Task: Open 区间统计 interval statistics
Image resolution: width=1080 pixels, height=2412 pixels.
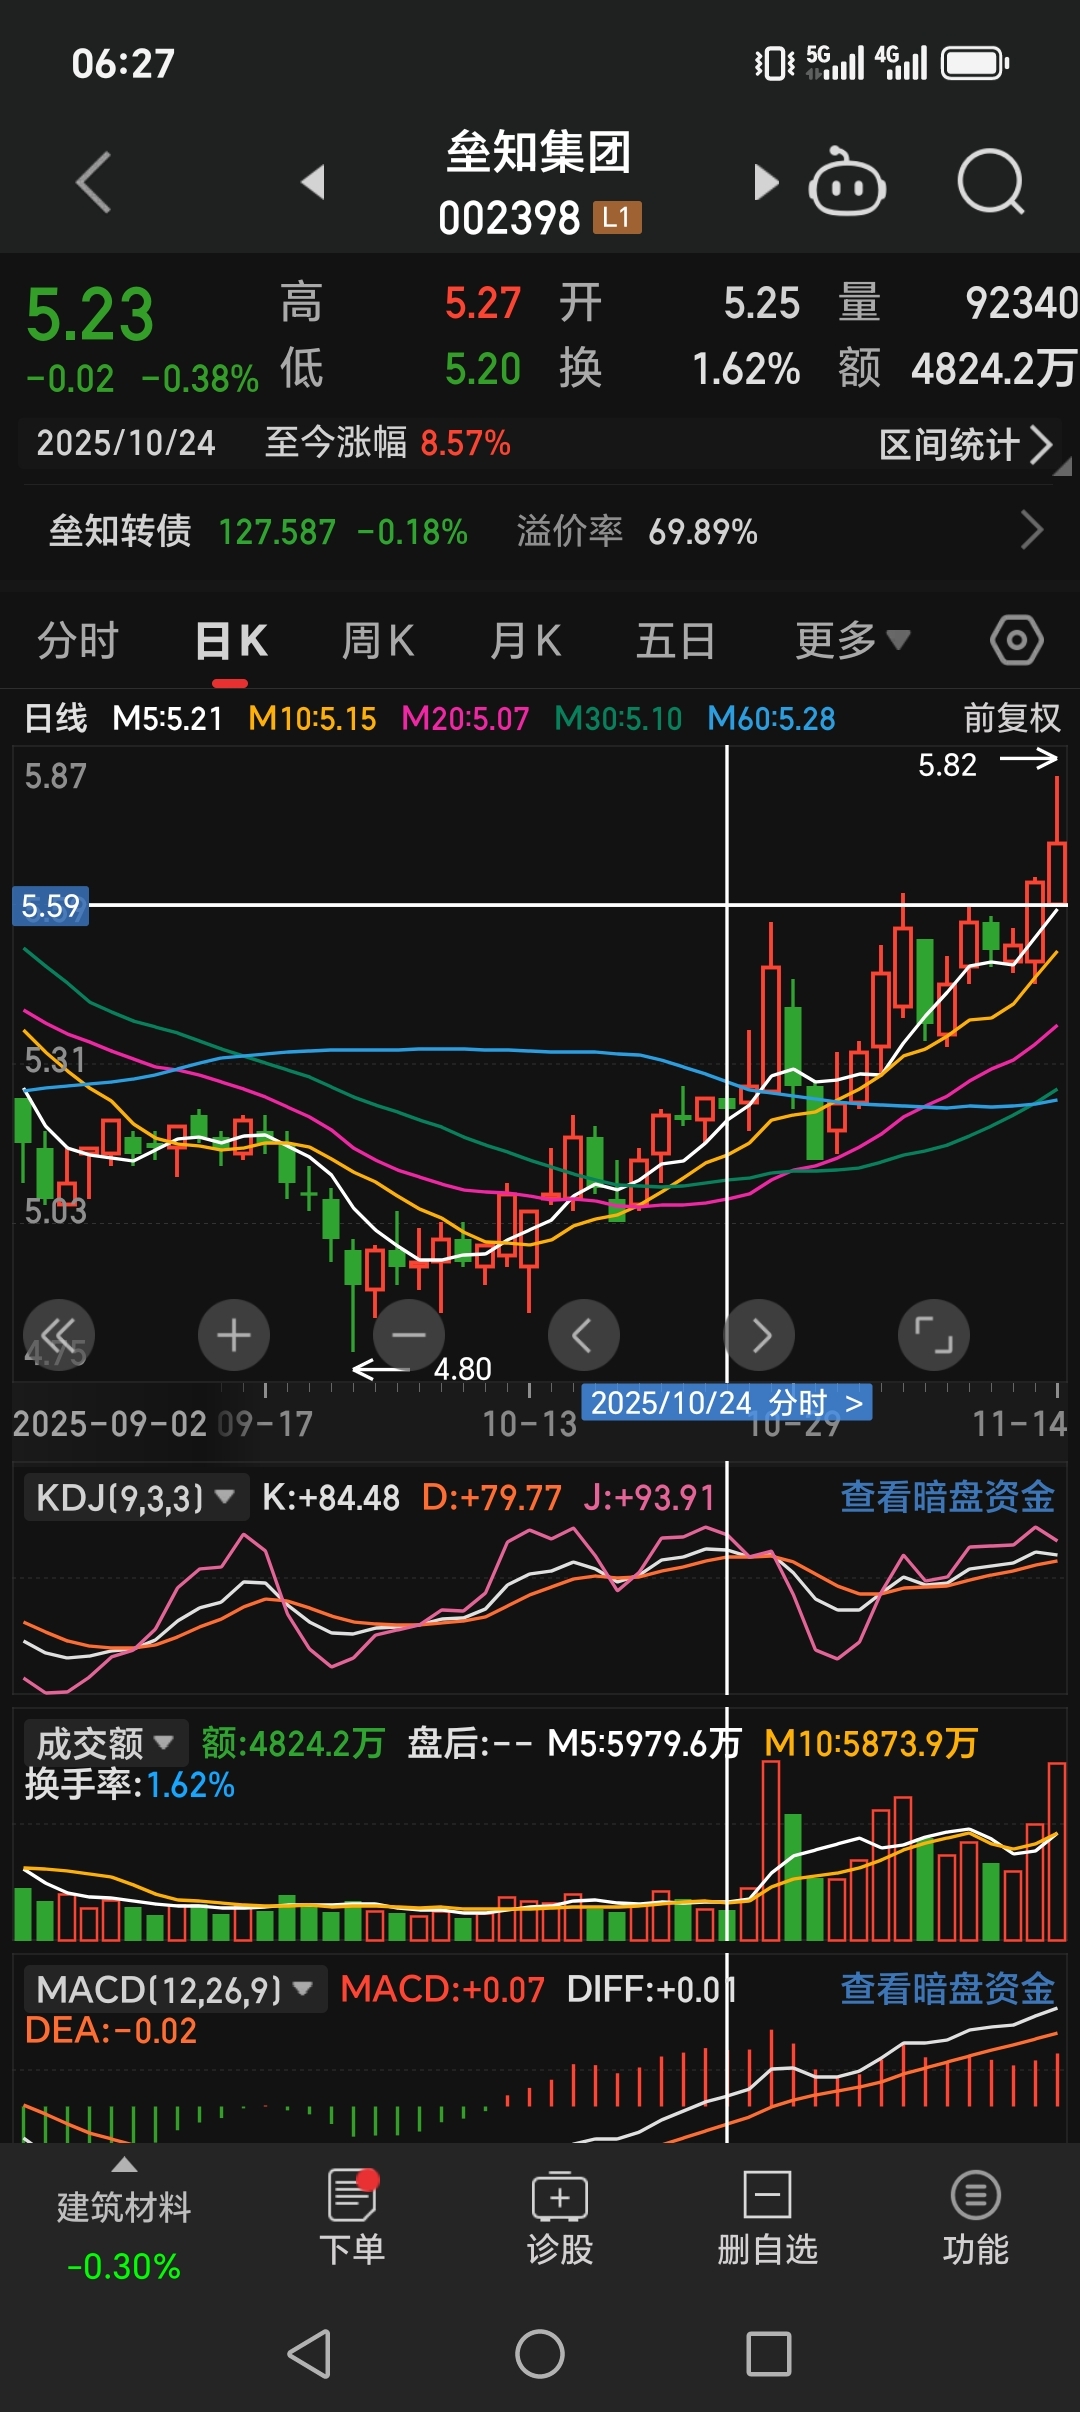Action: click(965, 445)
